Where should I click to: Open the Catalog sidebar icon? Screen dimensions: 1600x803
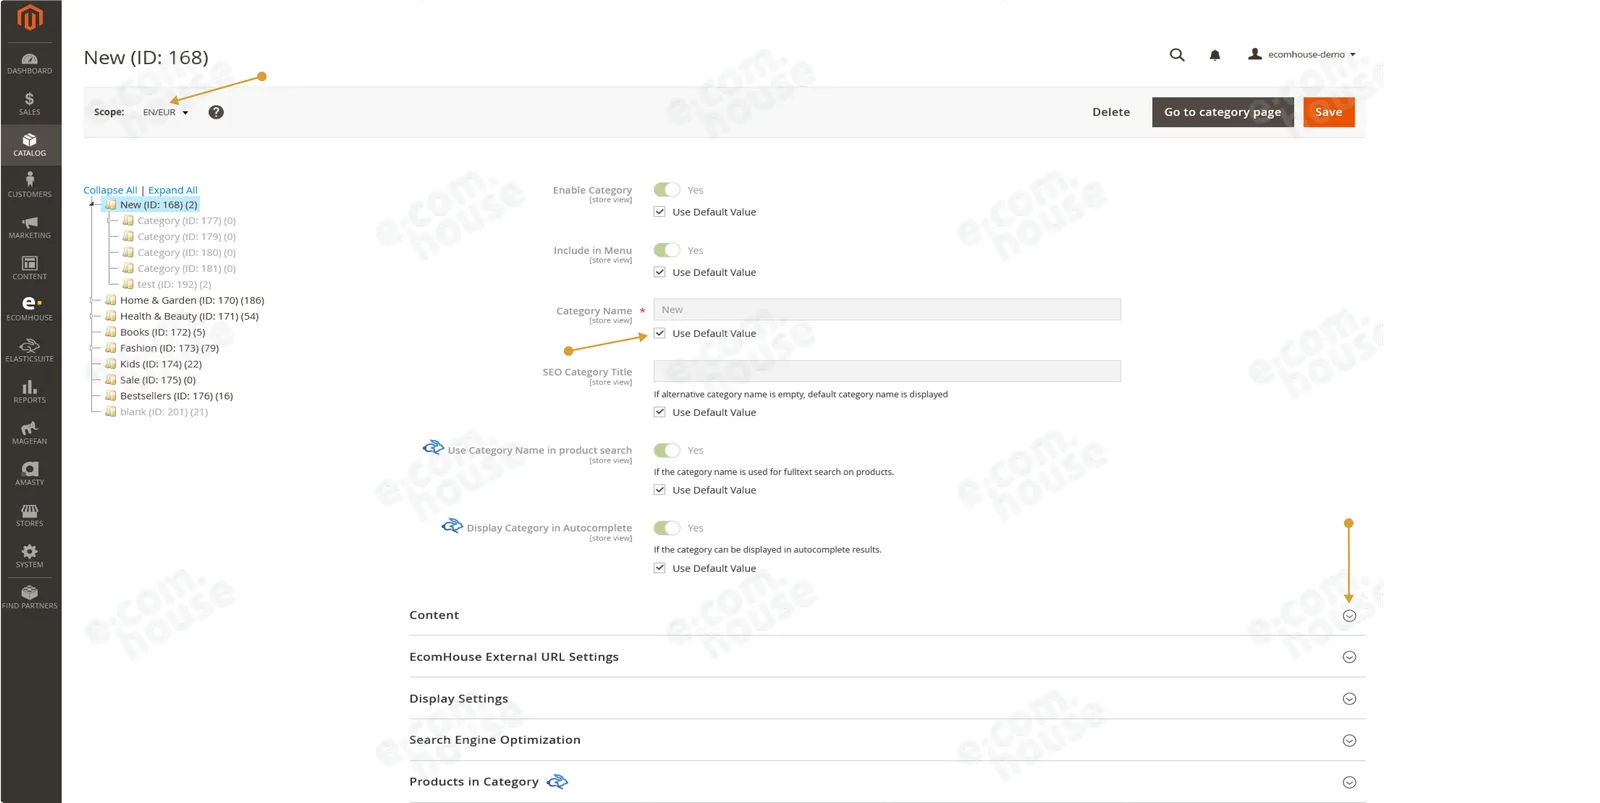[30, 145]
